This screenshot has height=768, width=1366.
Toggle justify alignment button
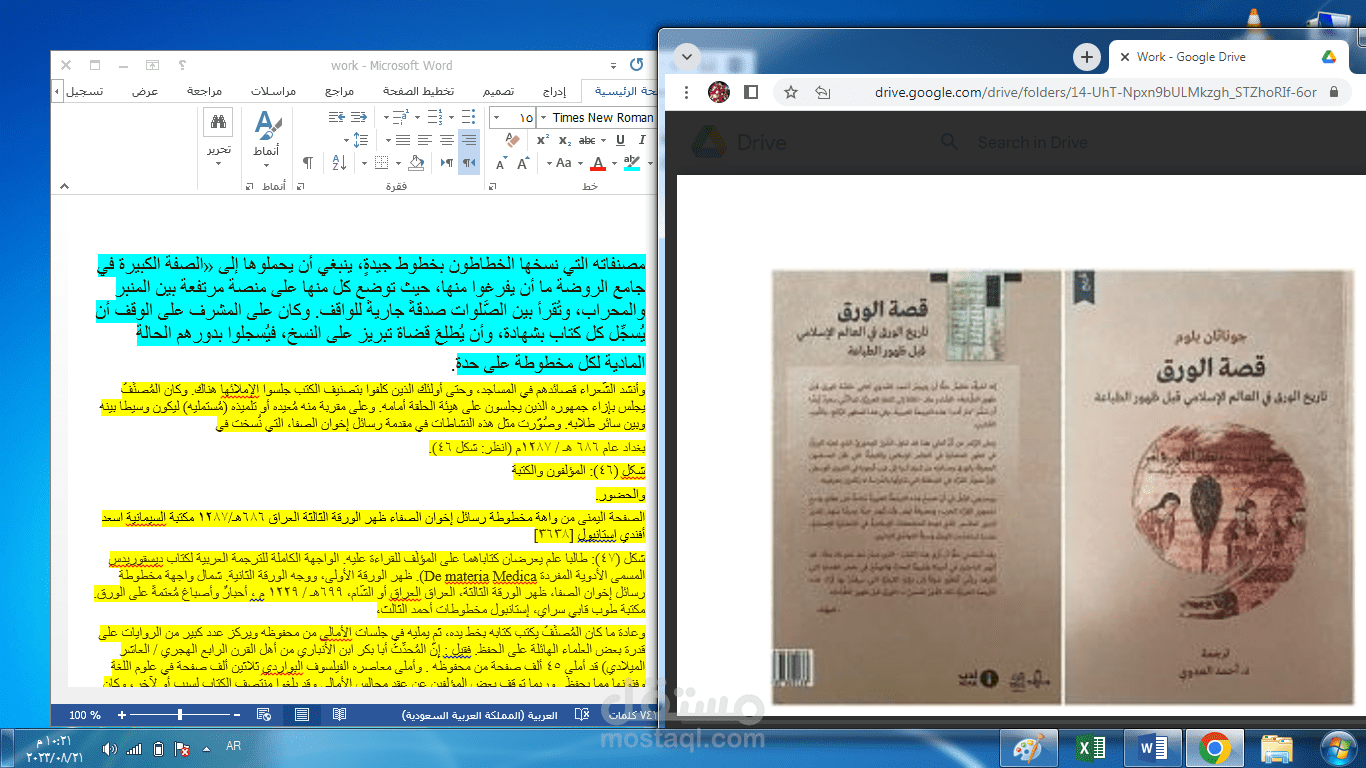click(402, 140)
